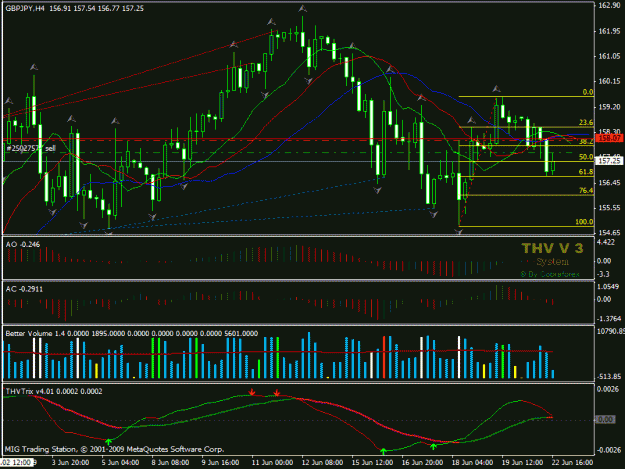Click the 16 Jun 20:00 time label
Screen dimensions: 625x469
422,462
